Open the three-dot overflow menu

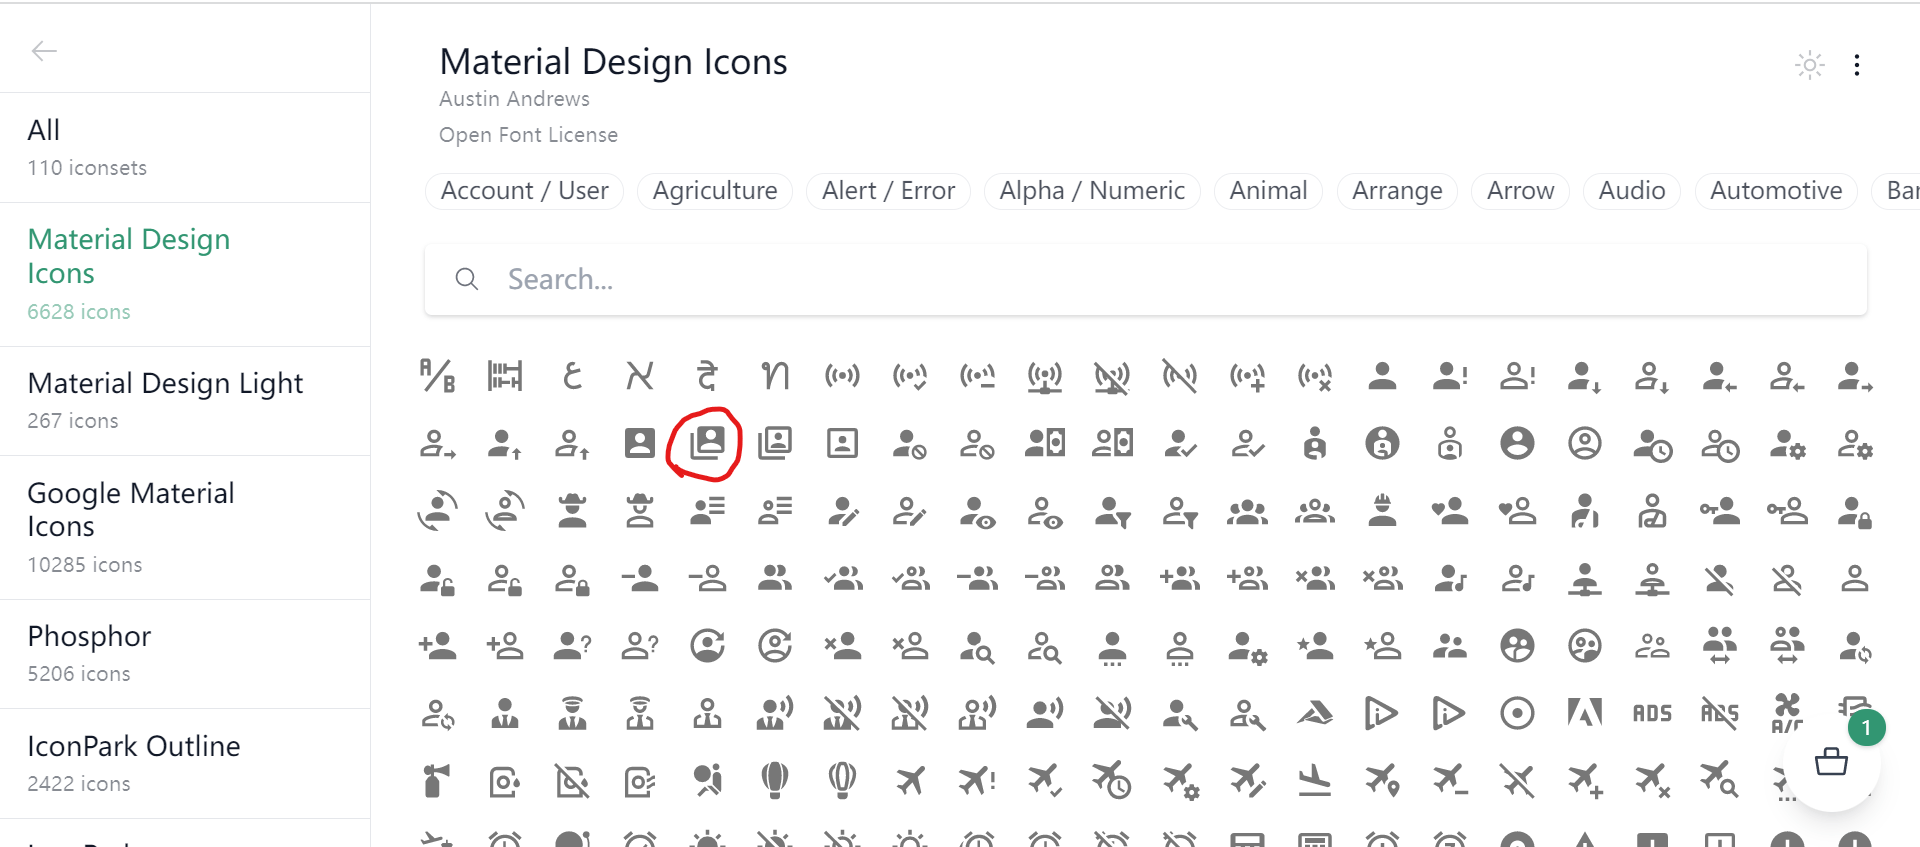point(1857,65)
